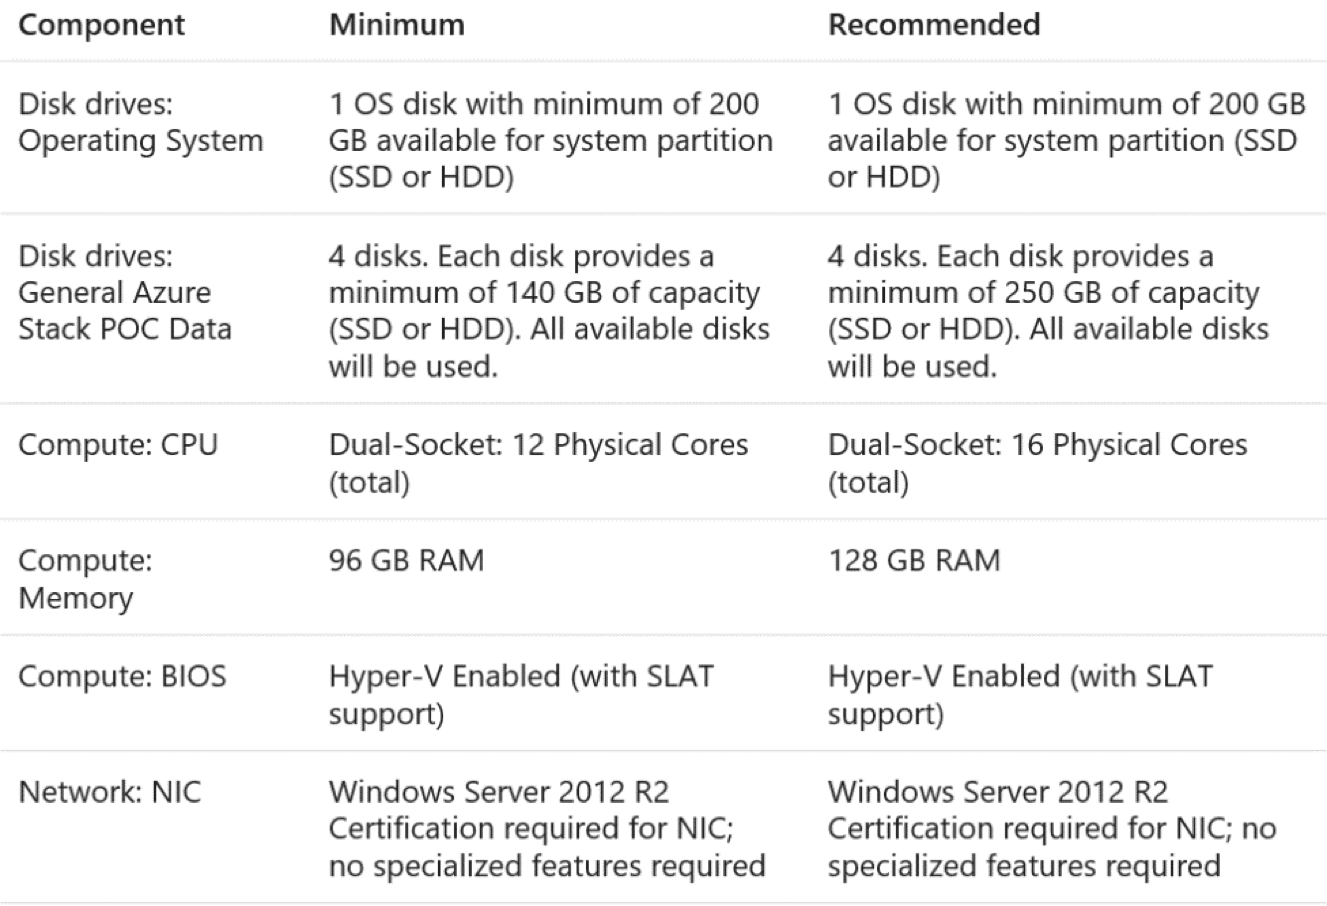This screenshot has height=906, width=1327.
Task: Click the Recommended OS disk requirement cell
Action: 1065,141
